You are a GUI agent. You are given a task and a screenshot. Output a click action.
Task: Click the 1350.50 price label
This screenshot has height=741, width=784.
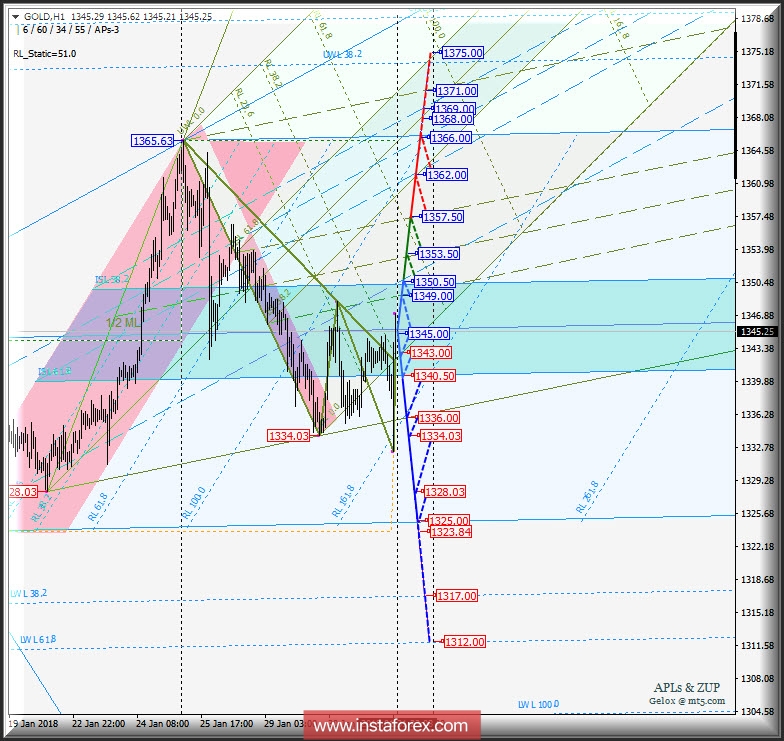tap(434, 282)
